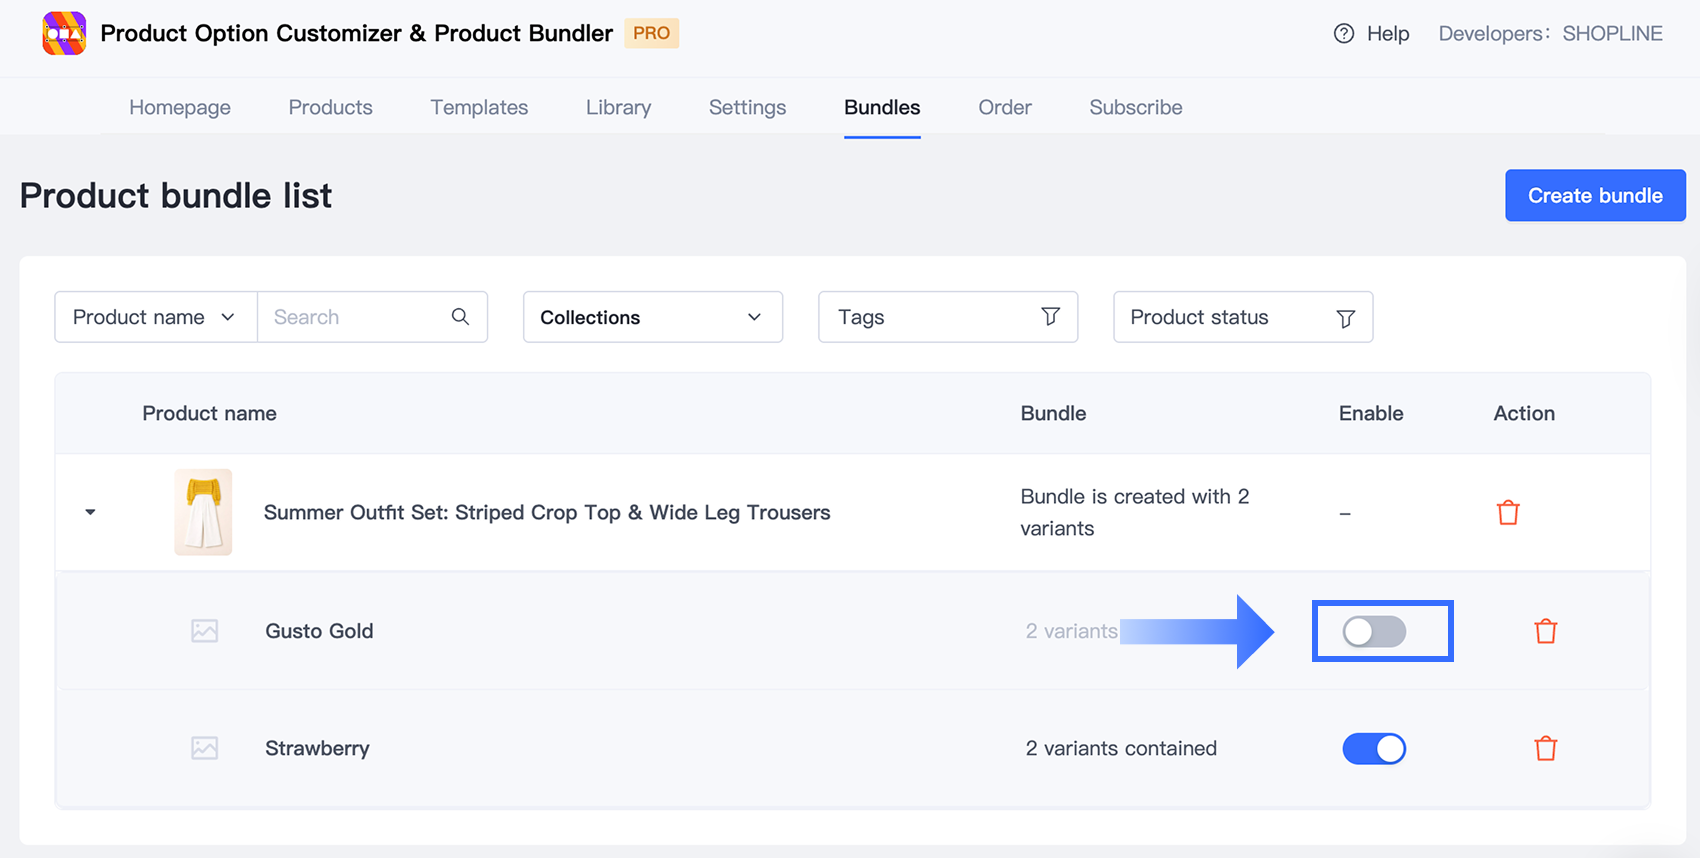Click the Search input field

355,317
